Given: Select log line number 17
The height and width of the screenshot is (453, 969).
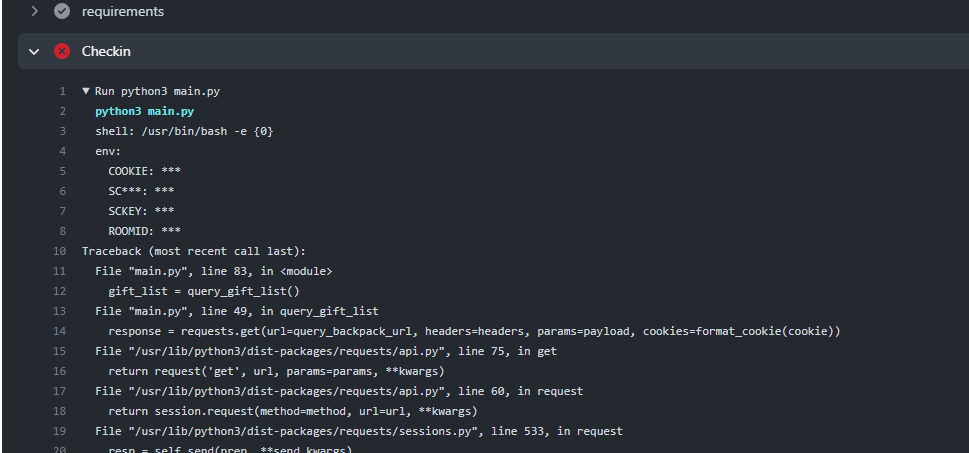Looking at the screenshot, I should (x=60, y=391).
